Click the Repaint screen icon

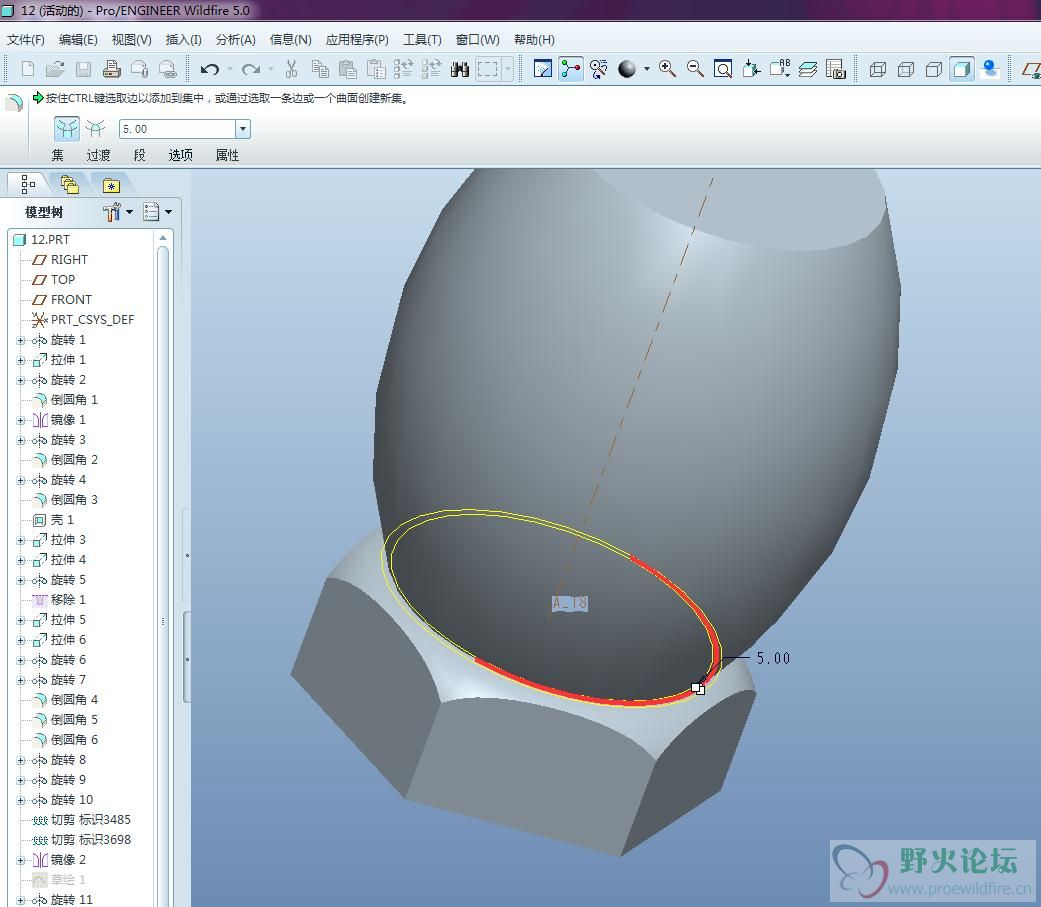[x=543, y=69]
